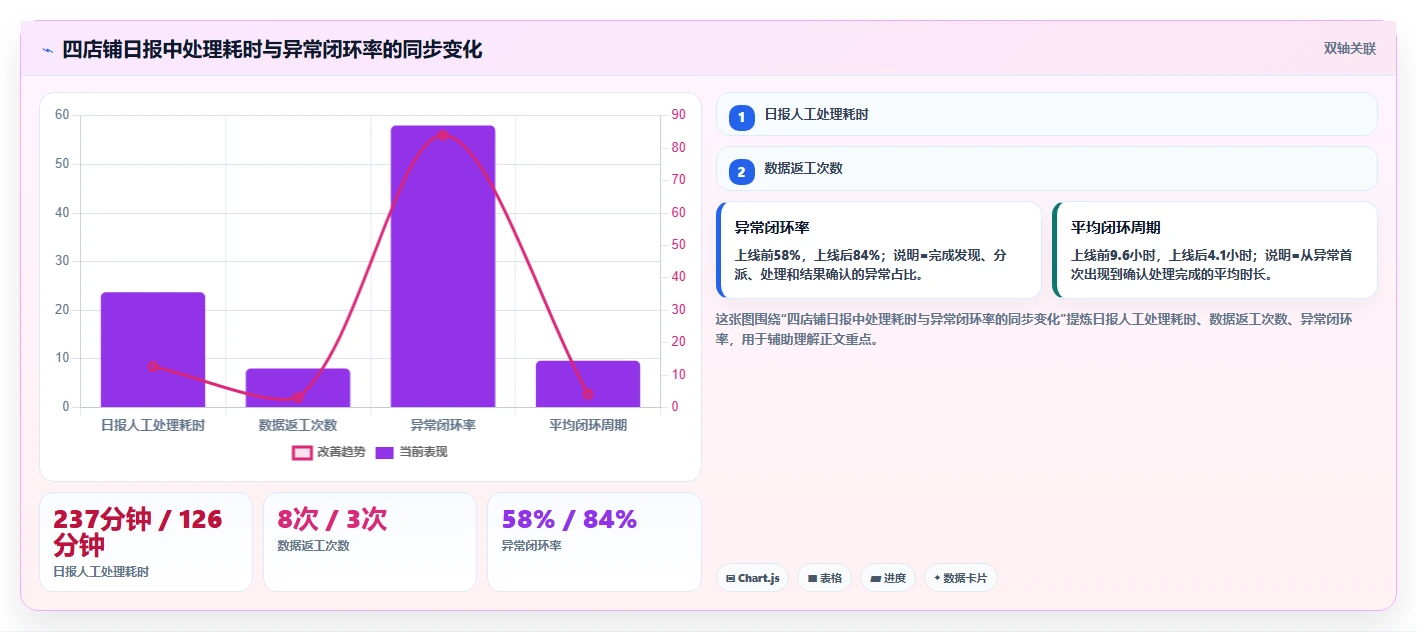Click the right axis value 90
Viewport: 1417px width, 632px height.
tap(678, 115)
